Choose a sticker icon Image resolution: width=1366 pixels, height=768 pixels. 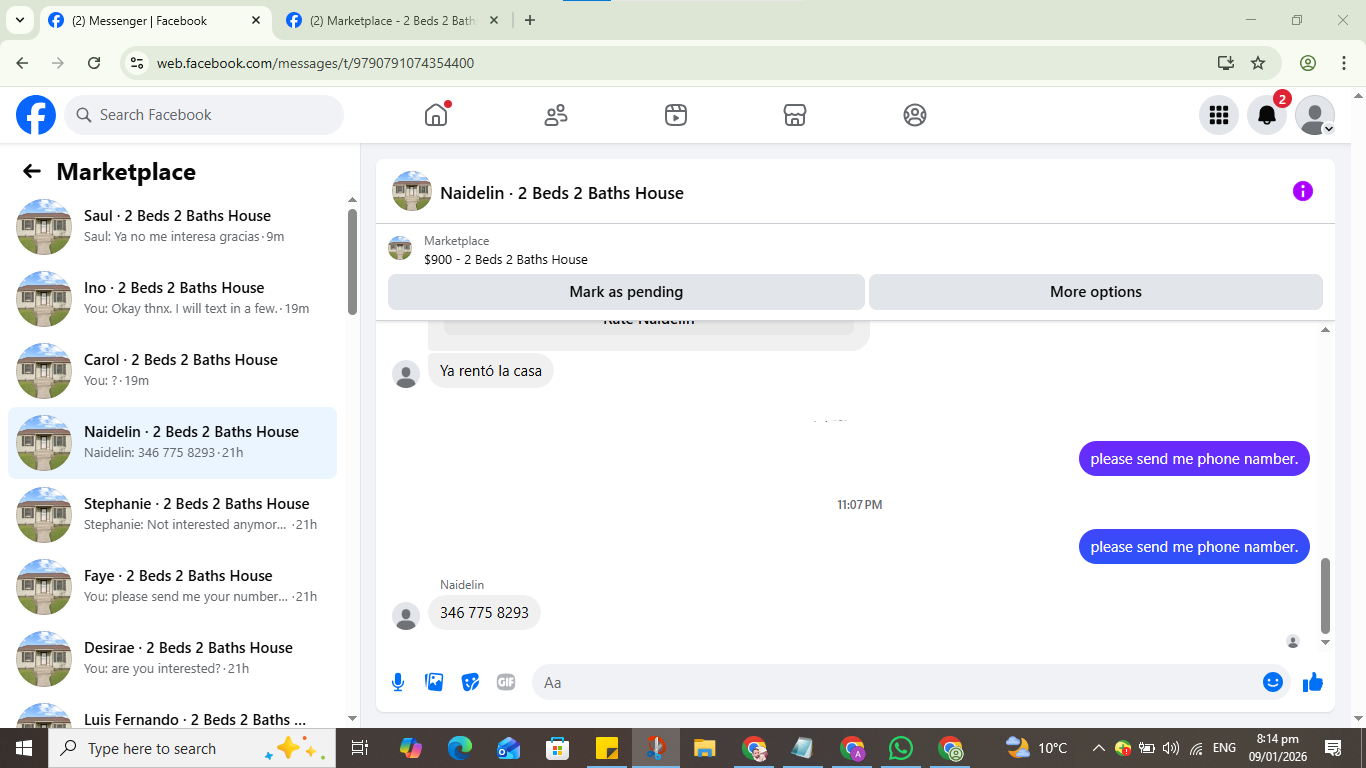(x=470, y=682)
